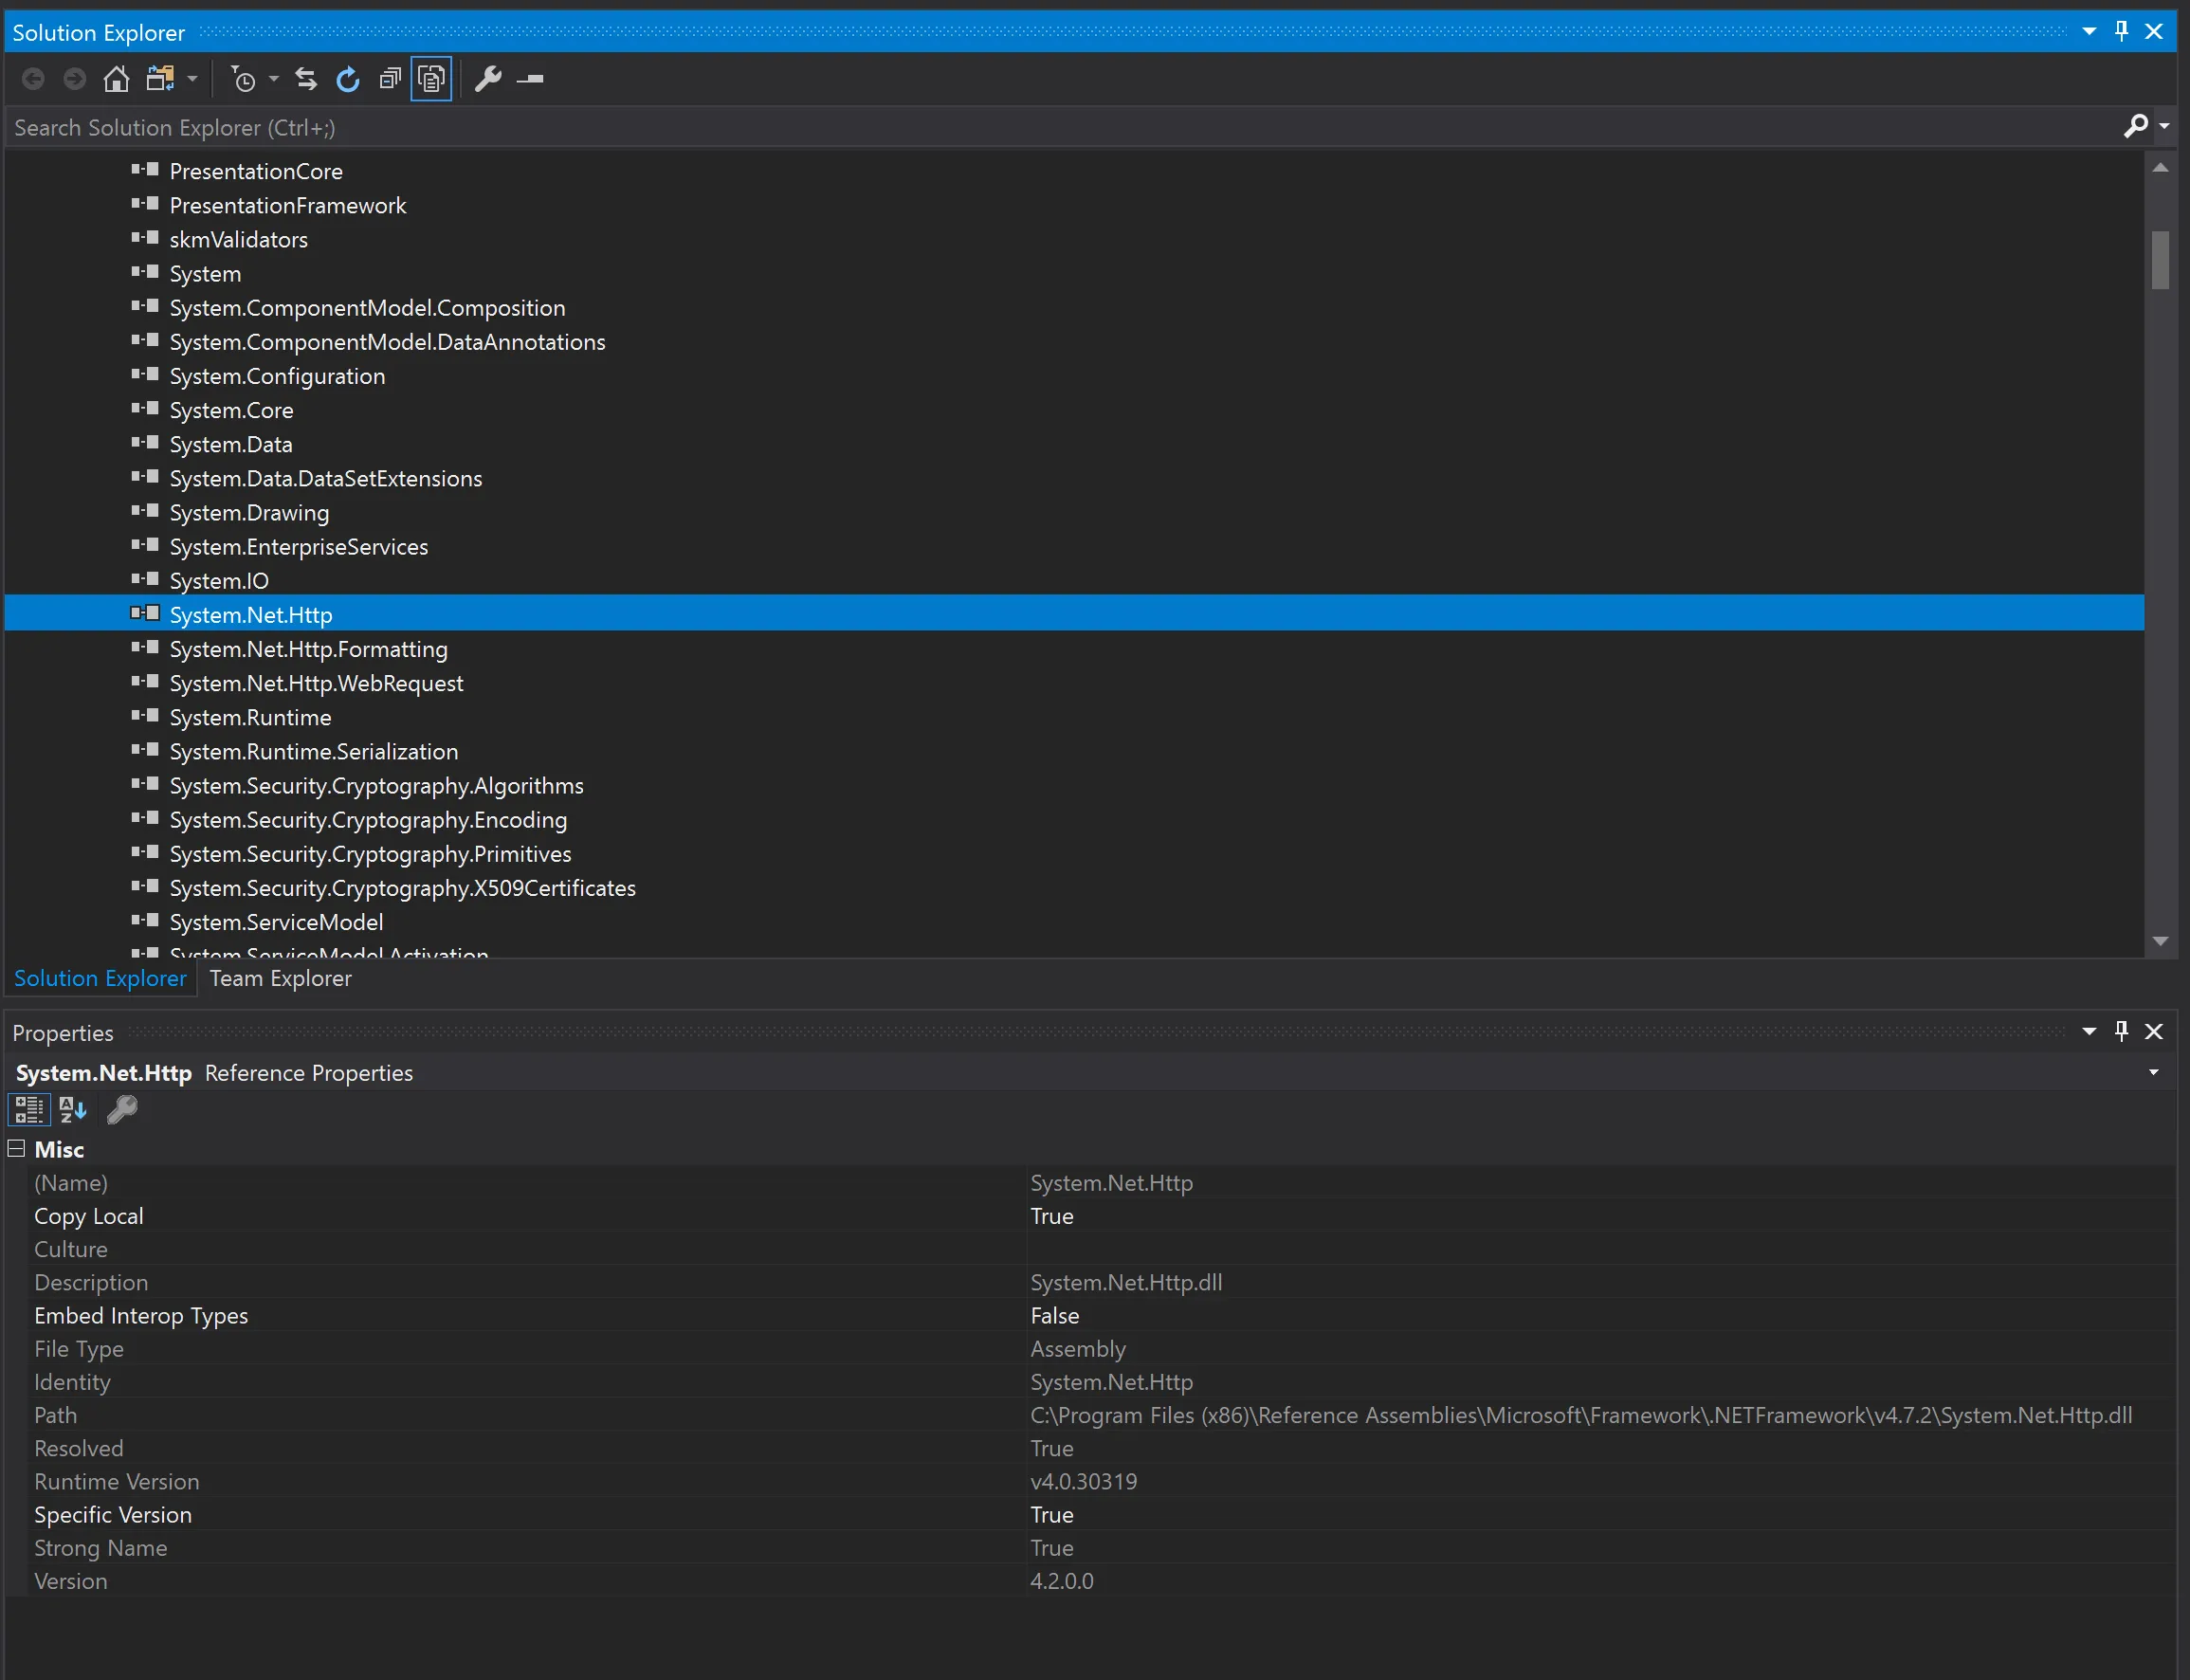Click Switch Views folder icon
The height and width of the screenshot is (1680, 2190).
(x=160, y=79)
